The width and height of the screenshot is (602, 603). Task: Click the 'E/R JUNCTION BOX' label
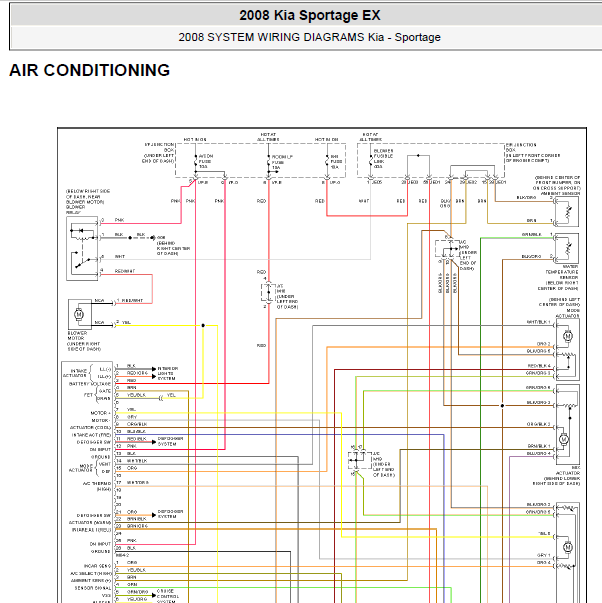[x=521, y=147]
